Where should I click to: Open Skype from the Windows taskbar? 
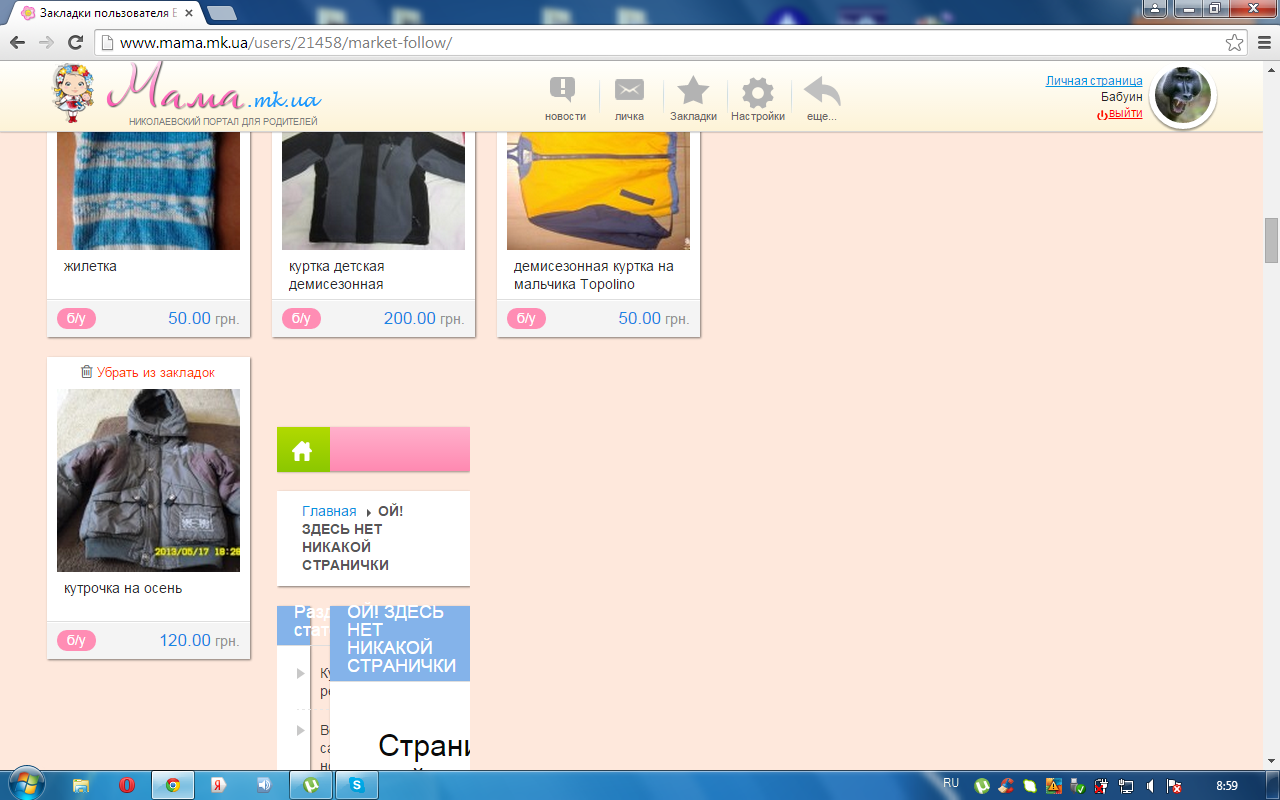[x=357, y=785]
